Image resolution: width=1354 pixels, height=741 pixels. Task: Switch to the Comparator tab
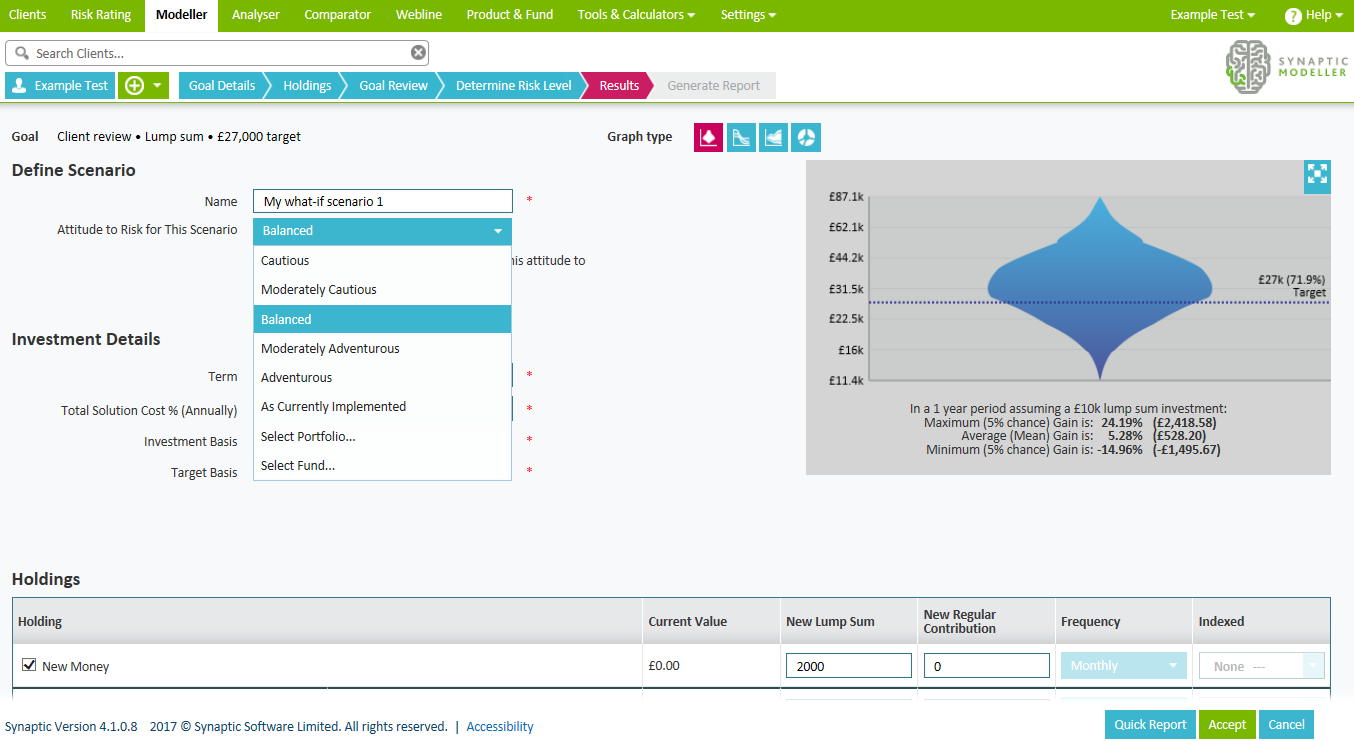tap(338, 15)
